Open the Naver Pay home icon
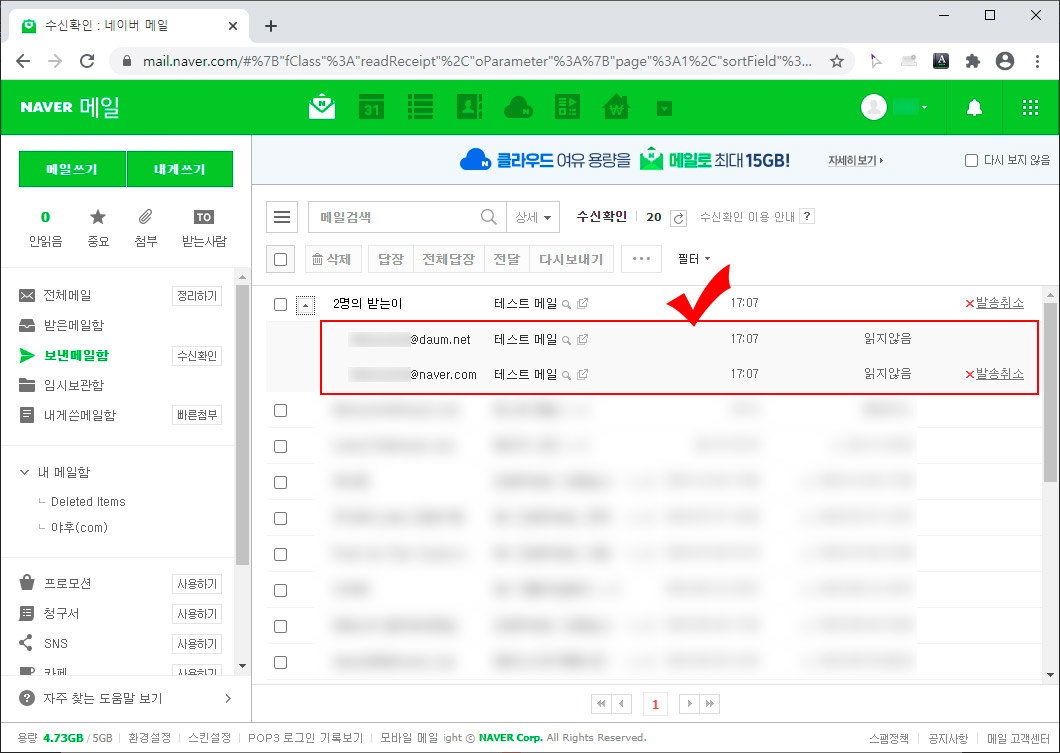The image size is (1060, 753). pyautogui.click(x=616, y=107)
